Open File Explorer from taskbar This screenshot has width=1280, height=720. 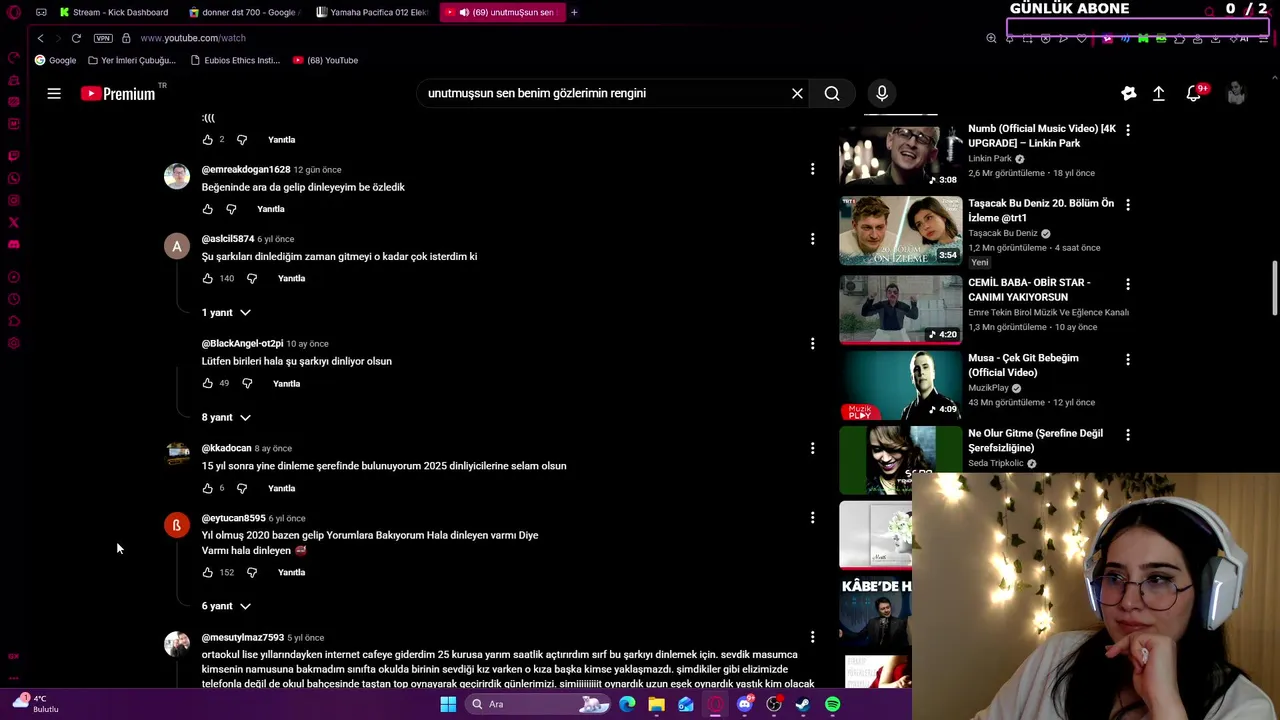pos(656,704)
